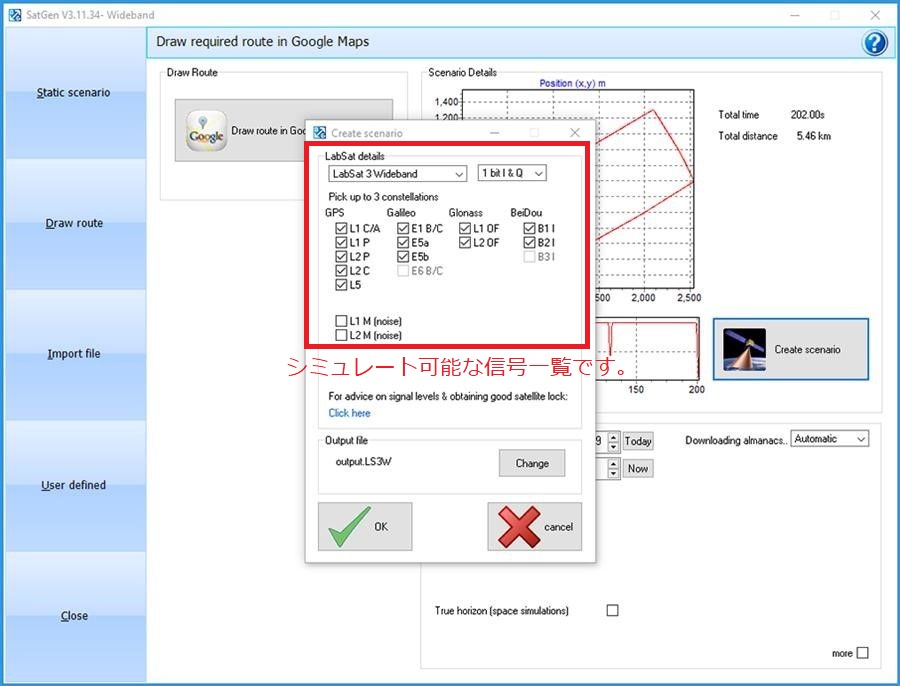Toggle Glonass L1 OF checkbox
This screenshot has width=900, height=686.
(x=465, y=228)
